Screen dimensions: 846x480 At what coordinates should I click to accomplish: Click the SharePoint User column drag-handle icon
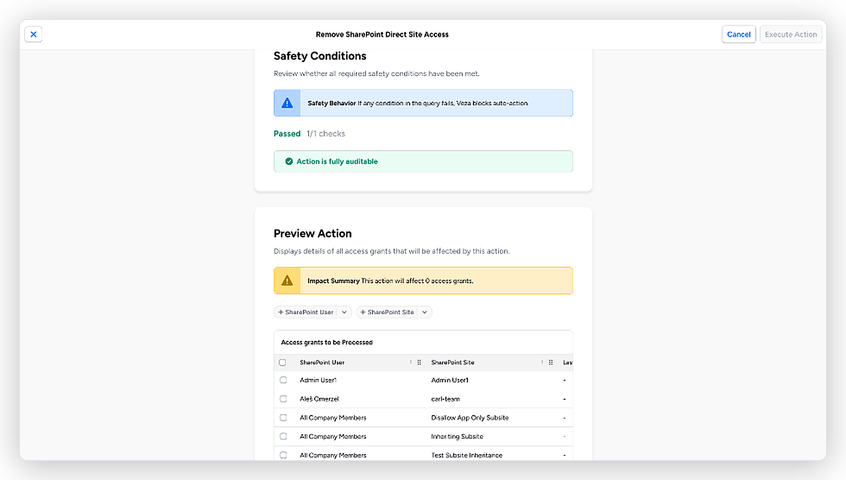(419, 362)
